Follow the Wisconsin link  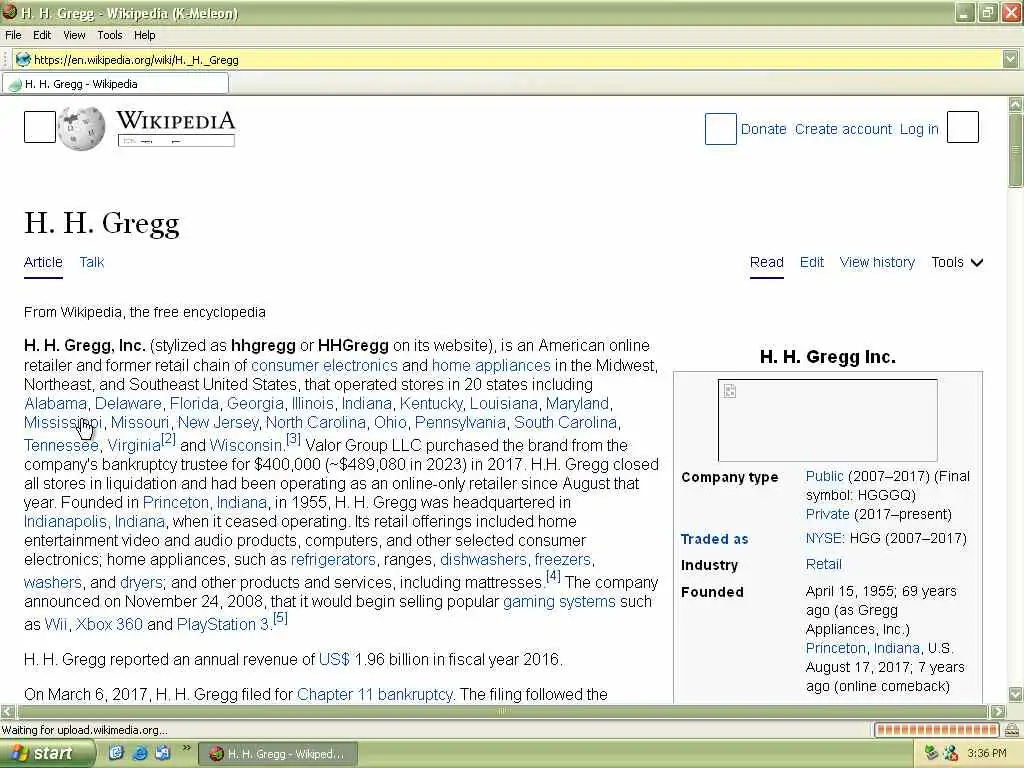pyautogui.click(x=246, y=445)
